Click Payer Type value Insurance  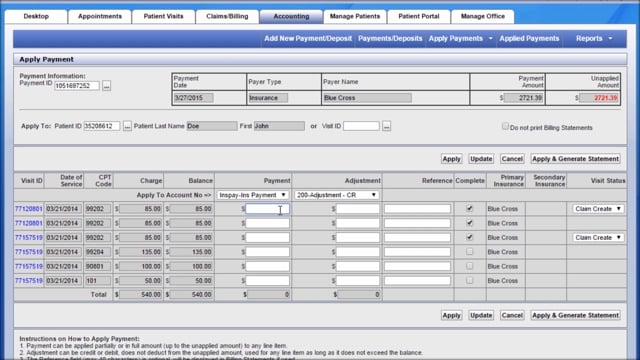click(268, 98)
